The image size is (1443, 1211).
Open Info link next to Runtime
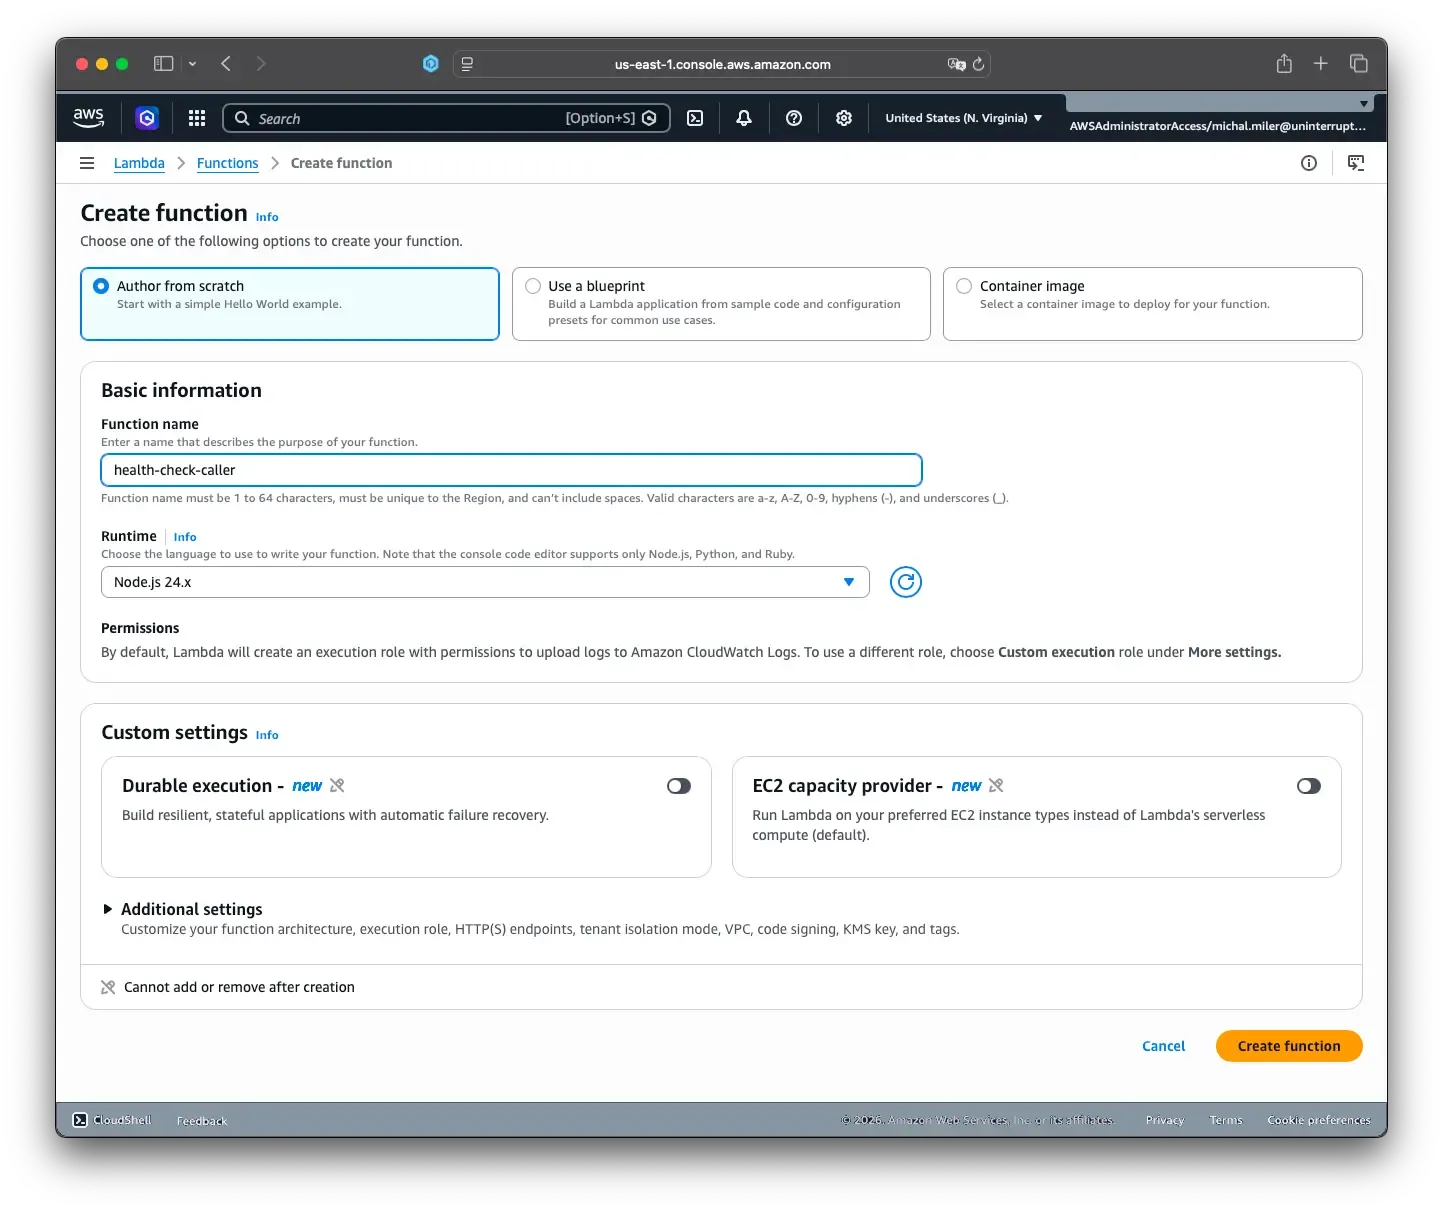[x=185, y=537]
